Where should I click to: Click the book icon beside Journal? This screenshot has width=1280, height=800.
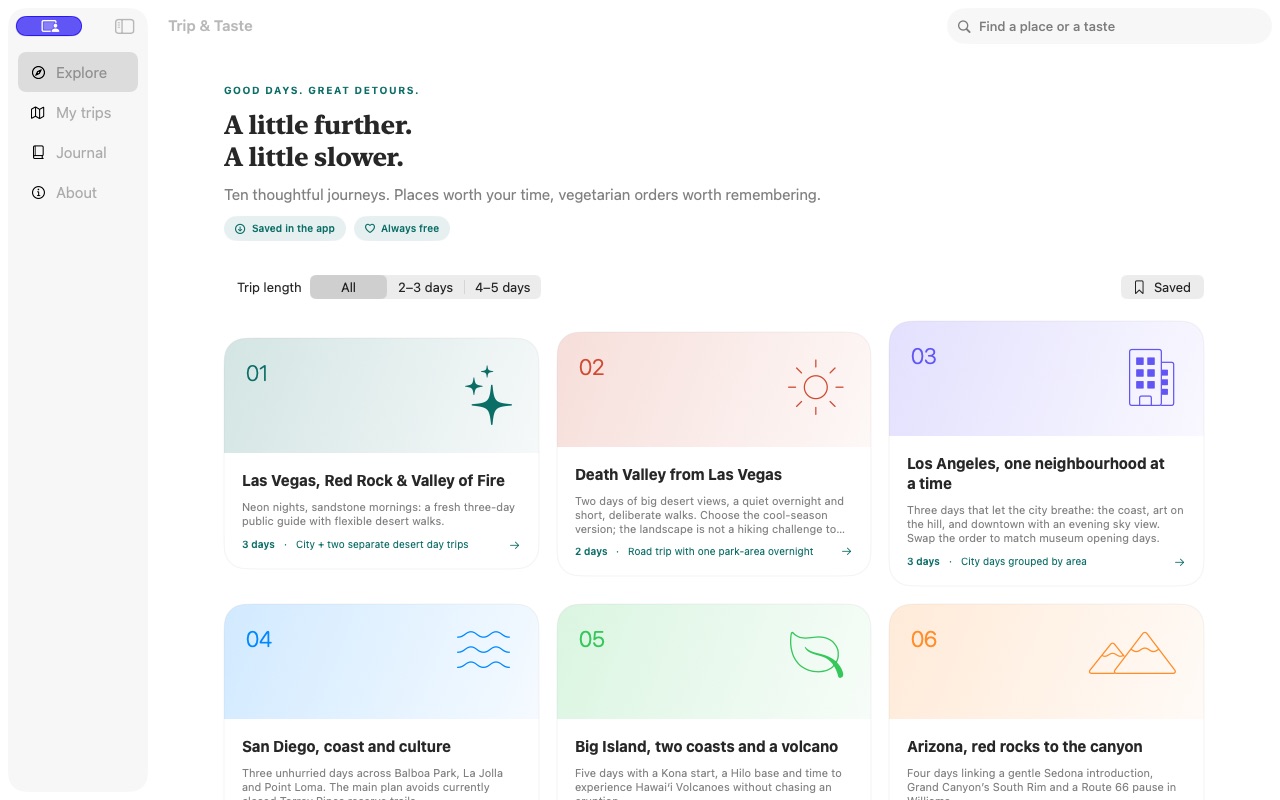tap(38, 152)
